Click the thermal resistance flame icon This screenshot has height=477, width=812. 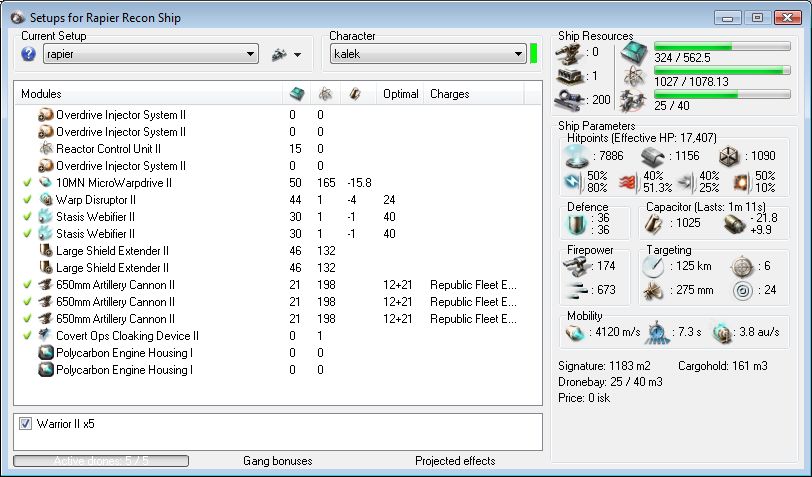[629, 182]
